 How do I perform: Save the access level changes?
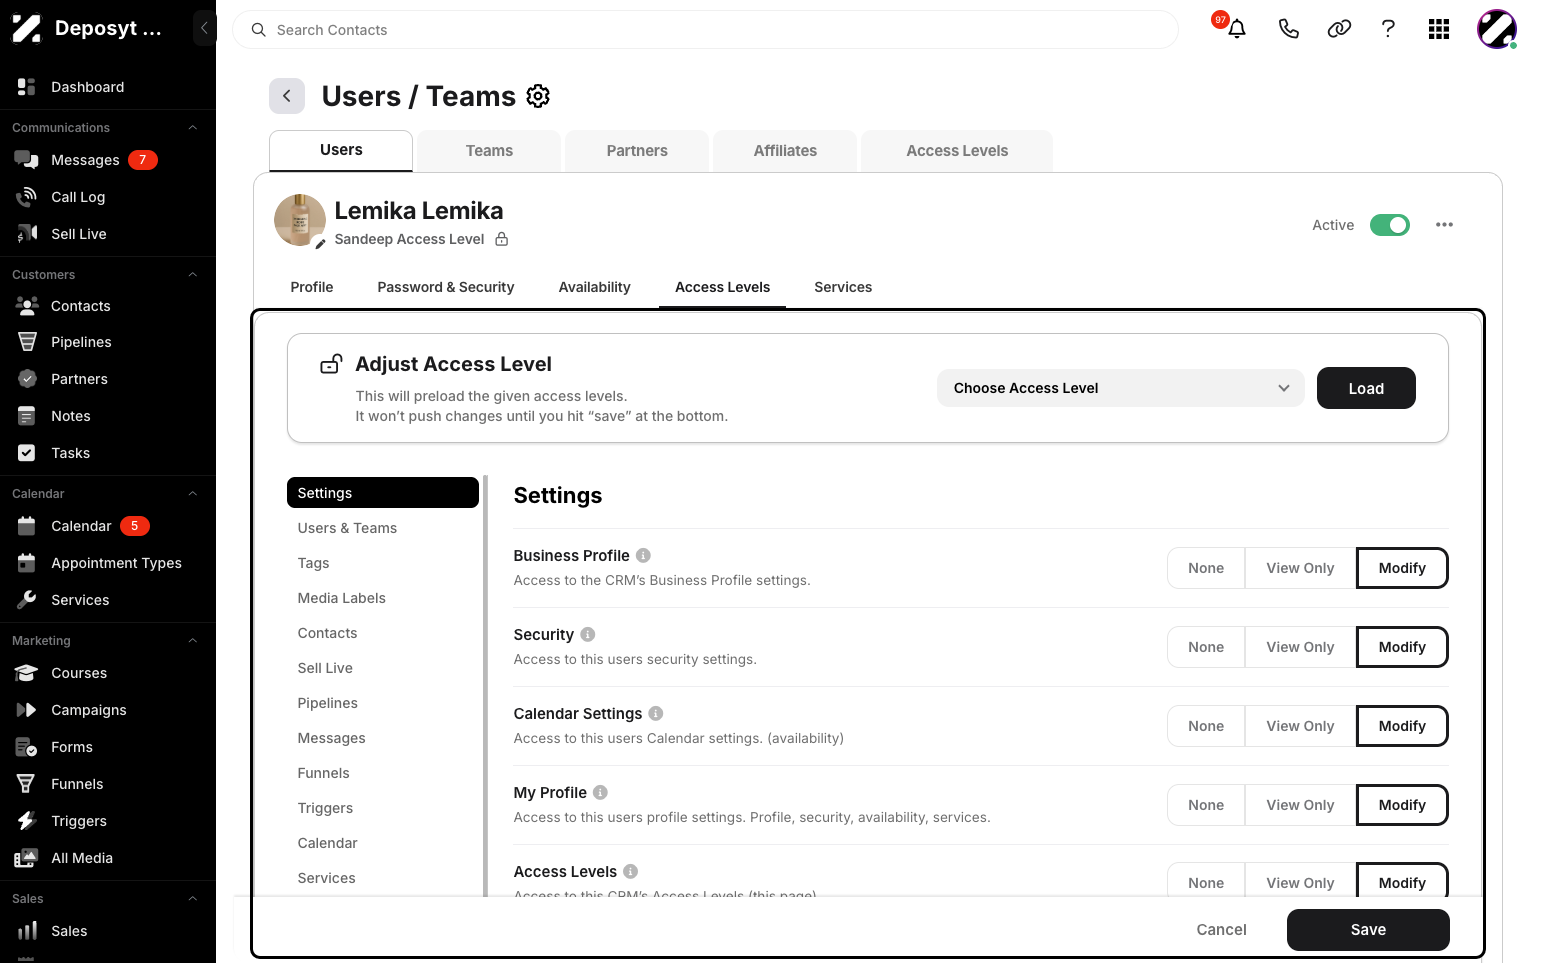tap(1368, 930)
